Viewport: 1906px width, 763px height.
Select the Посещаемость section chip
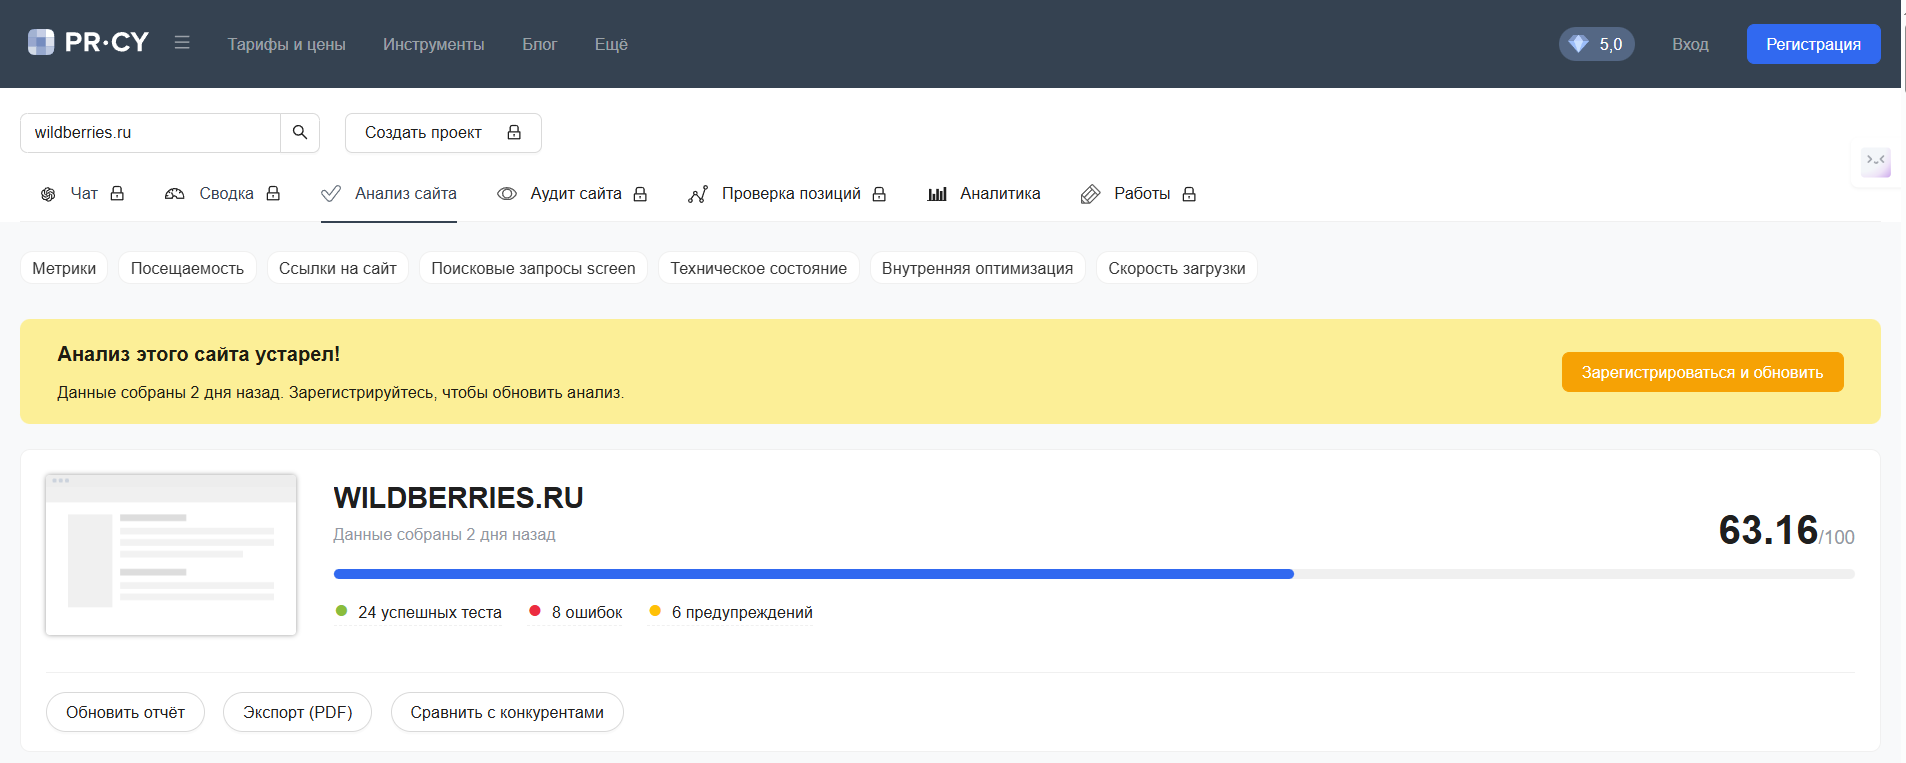187,268
